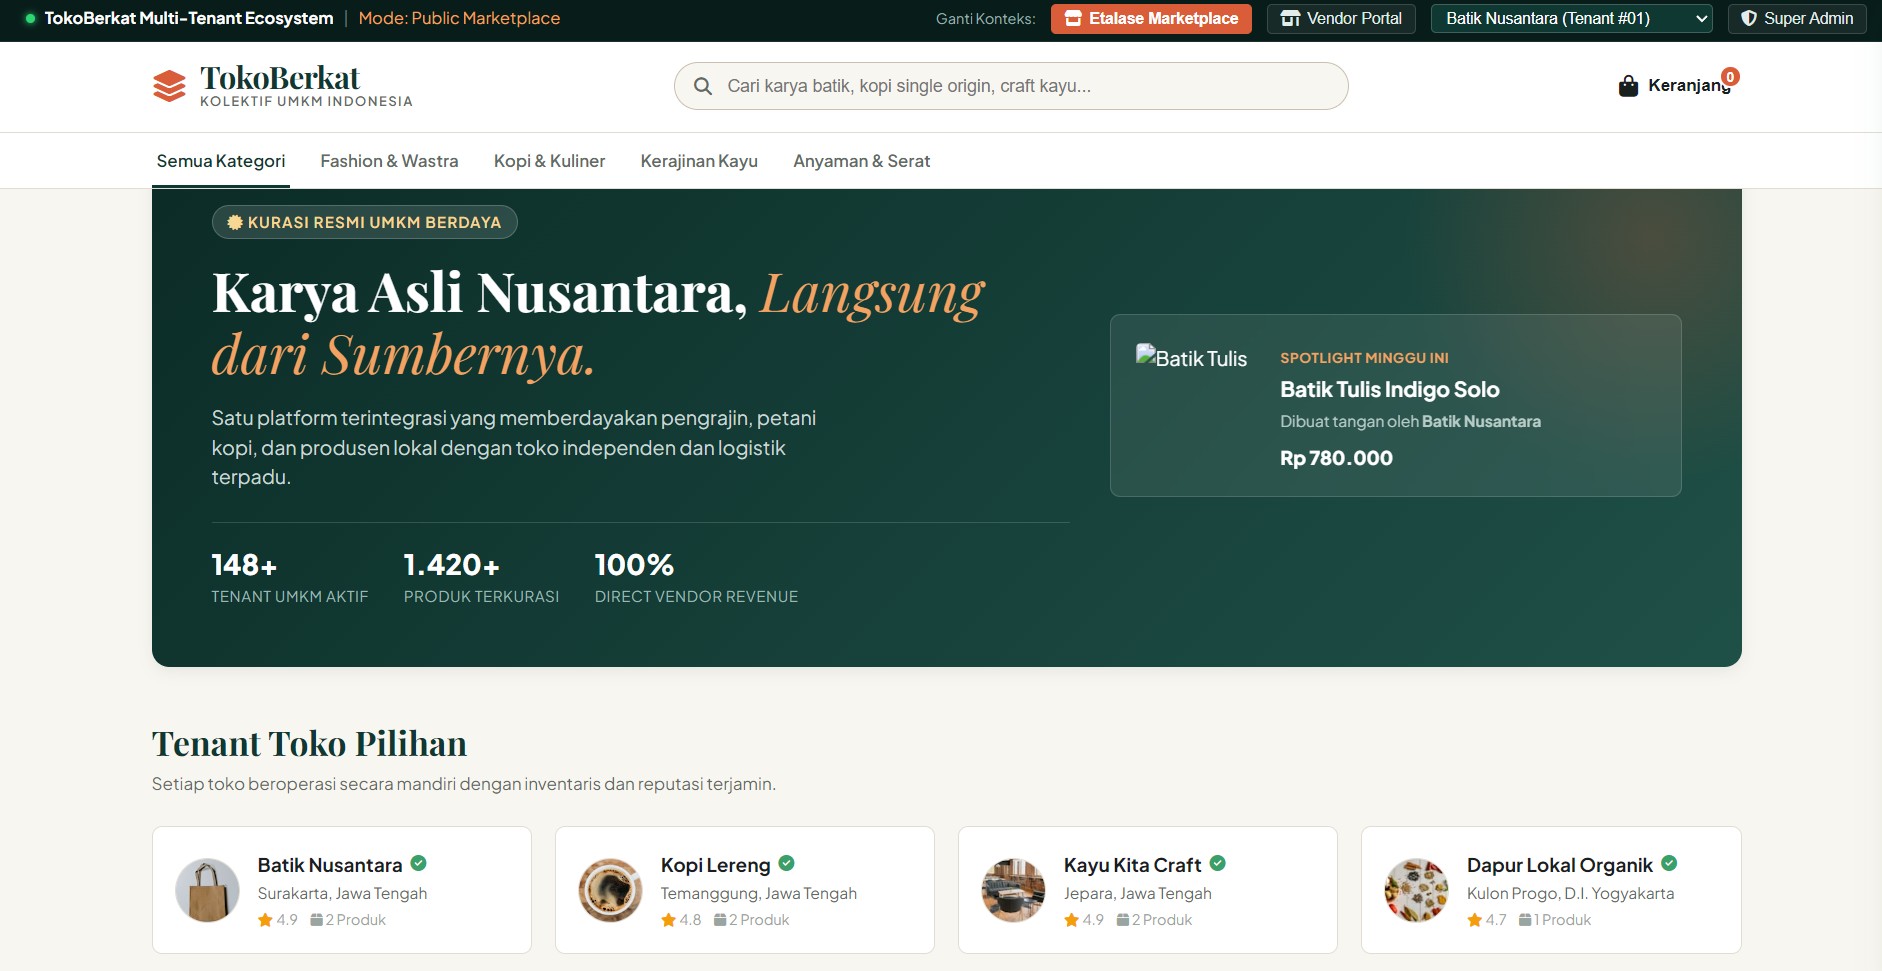
Task: Open the Dapur Lokal Organik tenant store name
Action: [1559, 865]
